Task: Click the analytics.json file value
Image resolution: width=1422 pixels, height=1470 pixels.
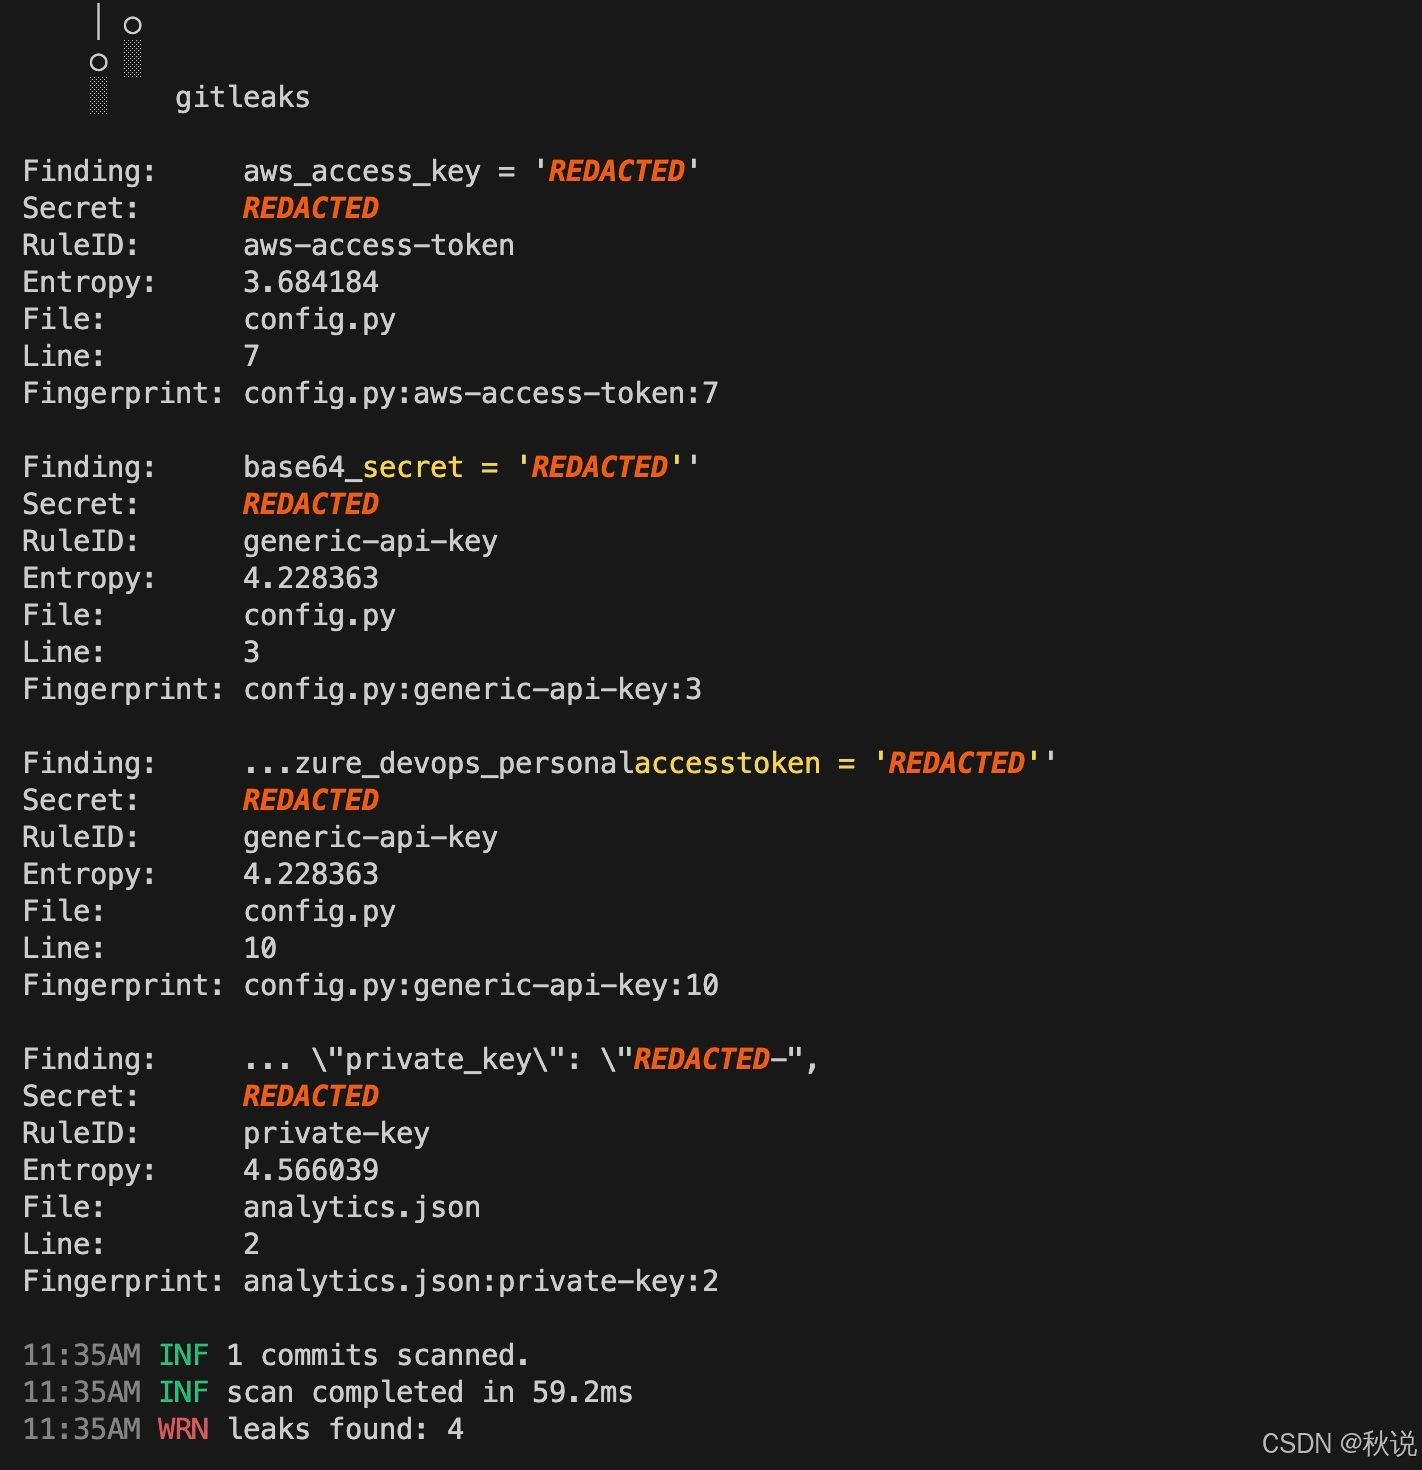Action: coord(362,1207)
